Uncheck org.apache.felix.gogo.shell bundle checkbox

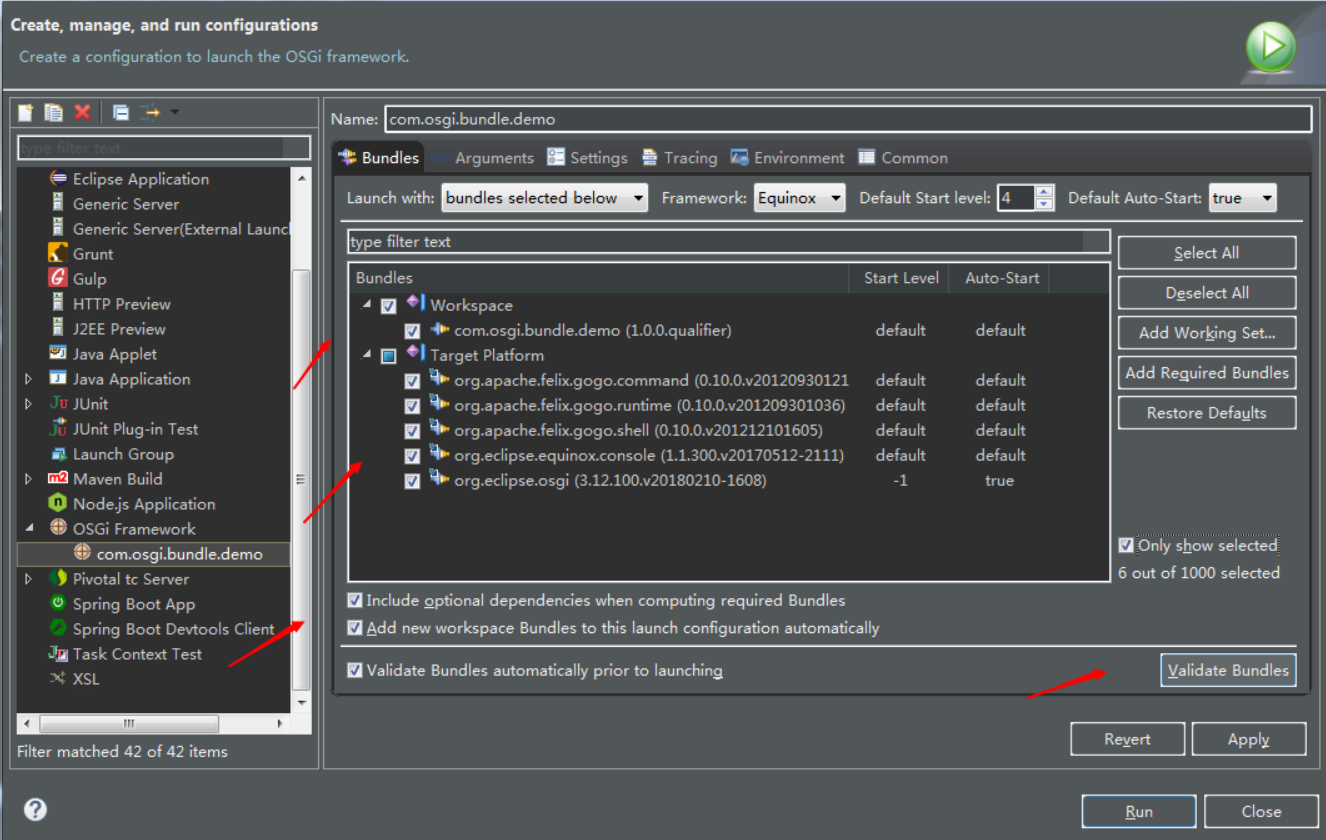[x=412, y=431]
